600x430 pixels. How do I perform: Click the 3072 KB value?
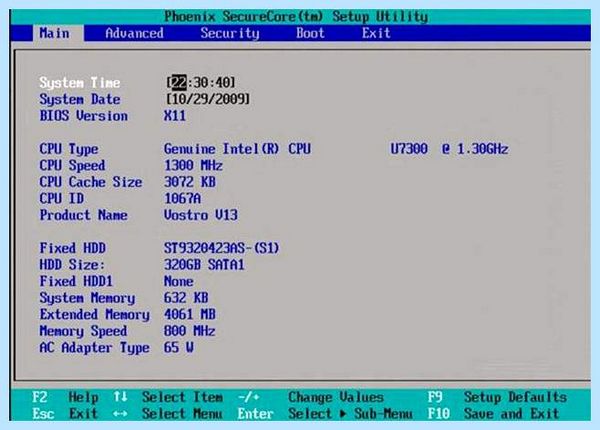coord(190,182)
